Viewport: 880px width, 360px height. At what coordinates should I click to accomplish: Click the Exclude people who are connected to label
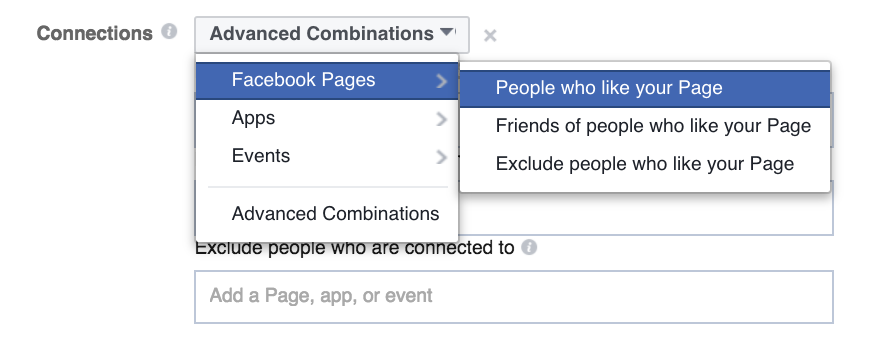point(355,248)
